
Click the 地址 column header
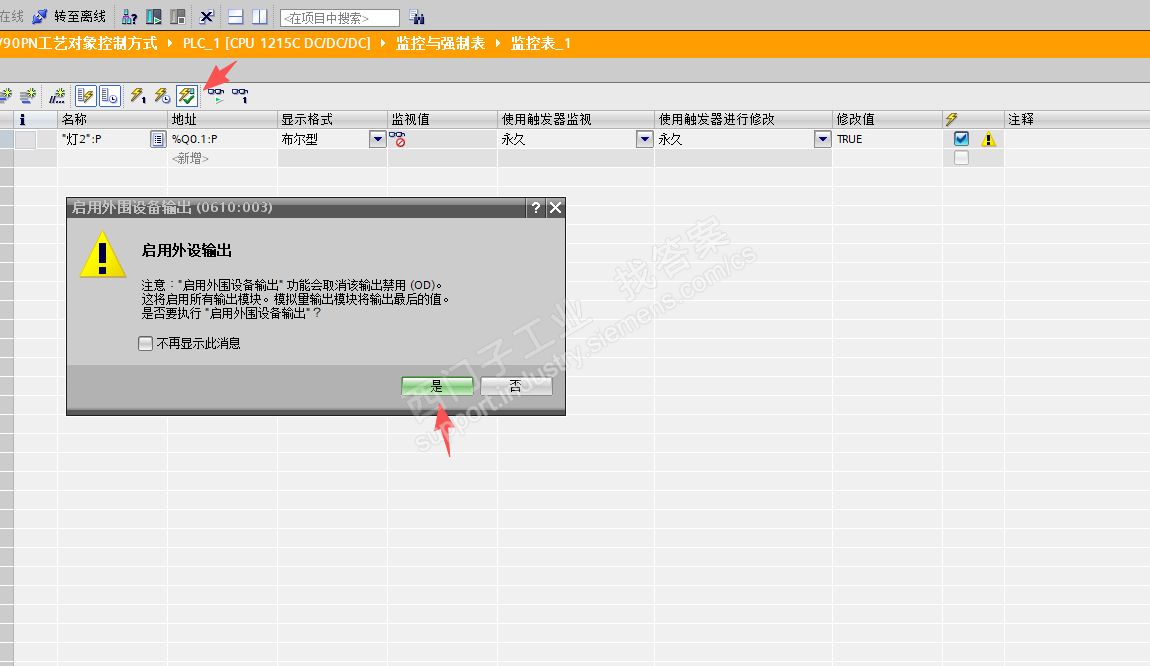[x=223, y=119]
